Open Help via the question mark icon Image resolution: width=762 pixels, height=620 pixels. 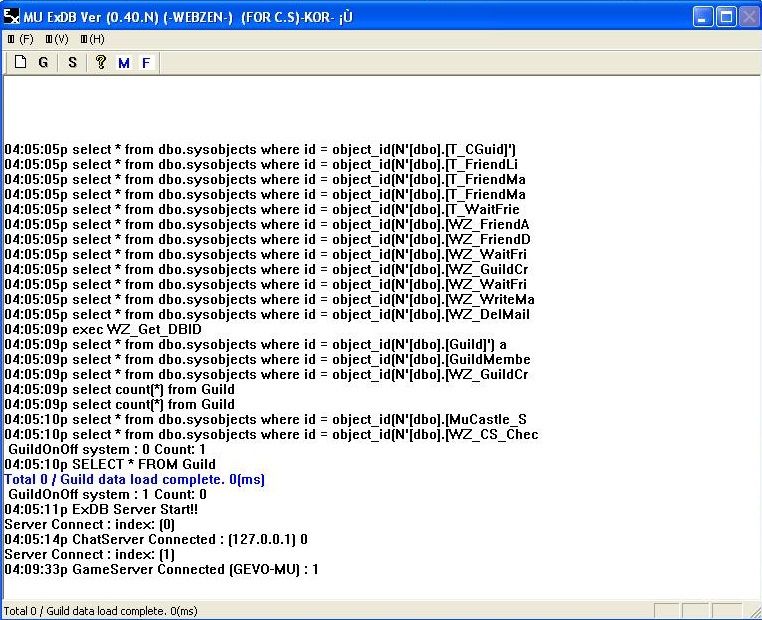coord(100,62)
